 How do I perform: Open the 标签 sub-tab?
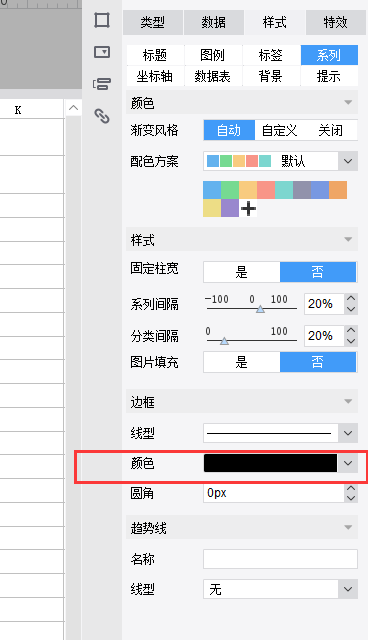271,55
